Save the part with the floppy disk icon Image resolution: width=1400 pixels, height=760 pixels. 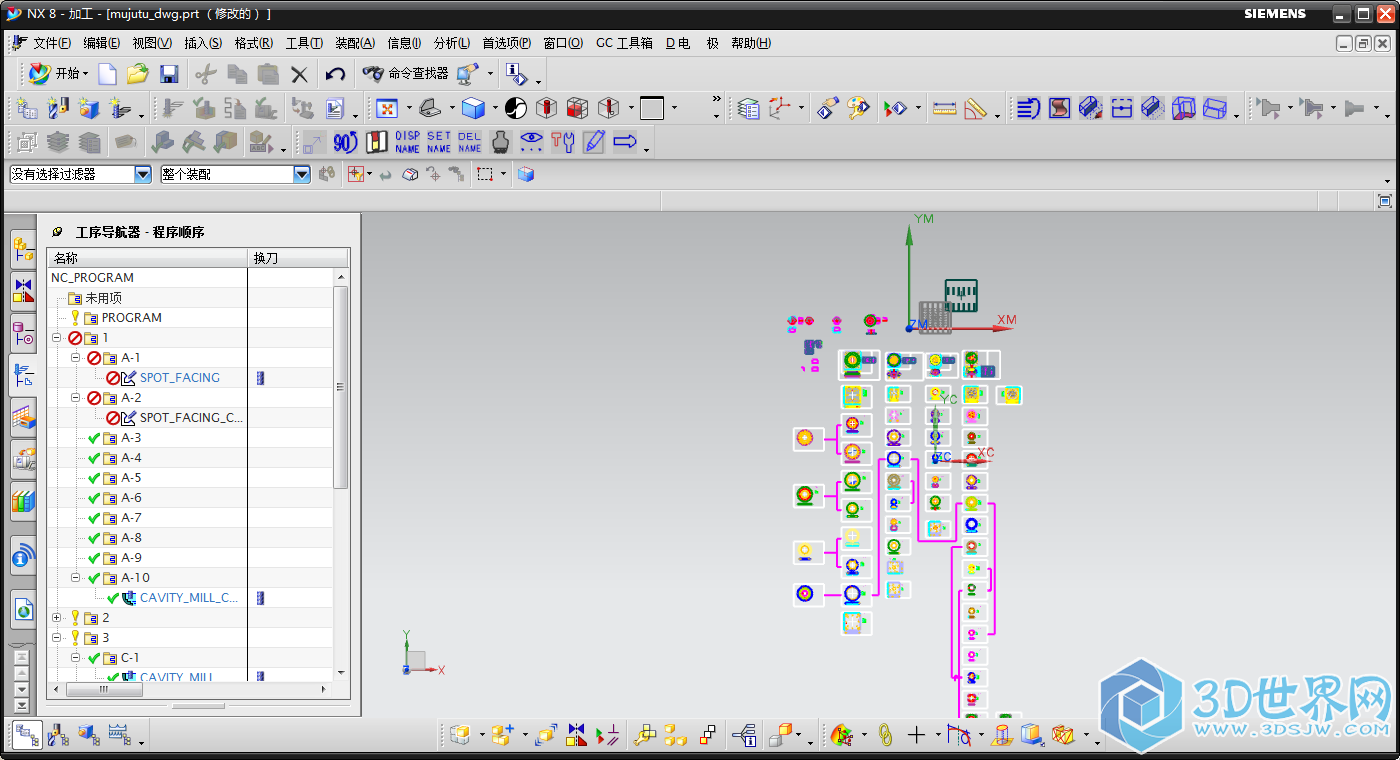[x=169, y=74]
